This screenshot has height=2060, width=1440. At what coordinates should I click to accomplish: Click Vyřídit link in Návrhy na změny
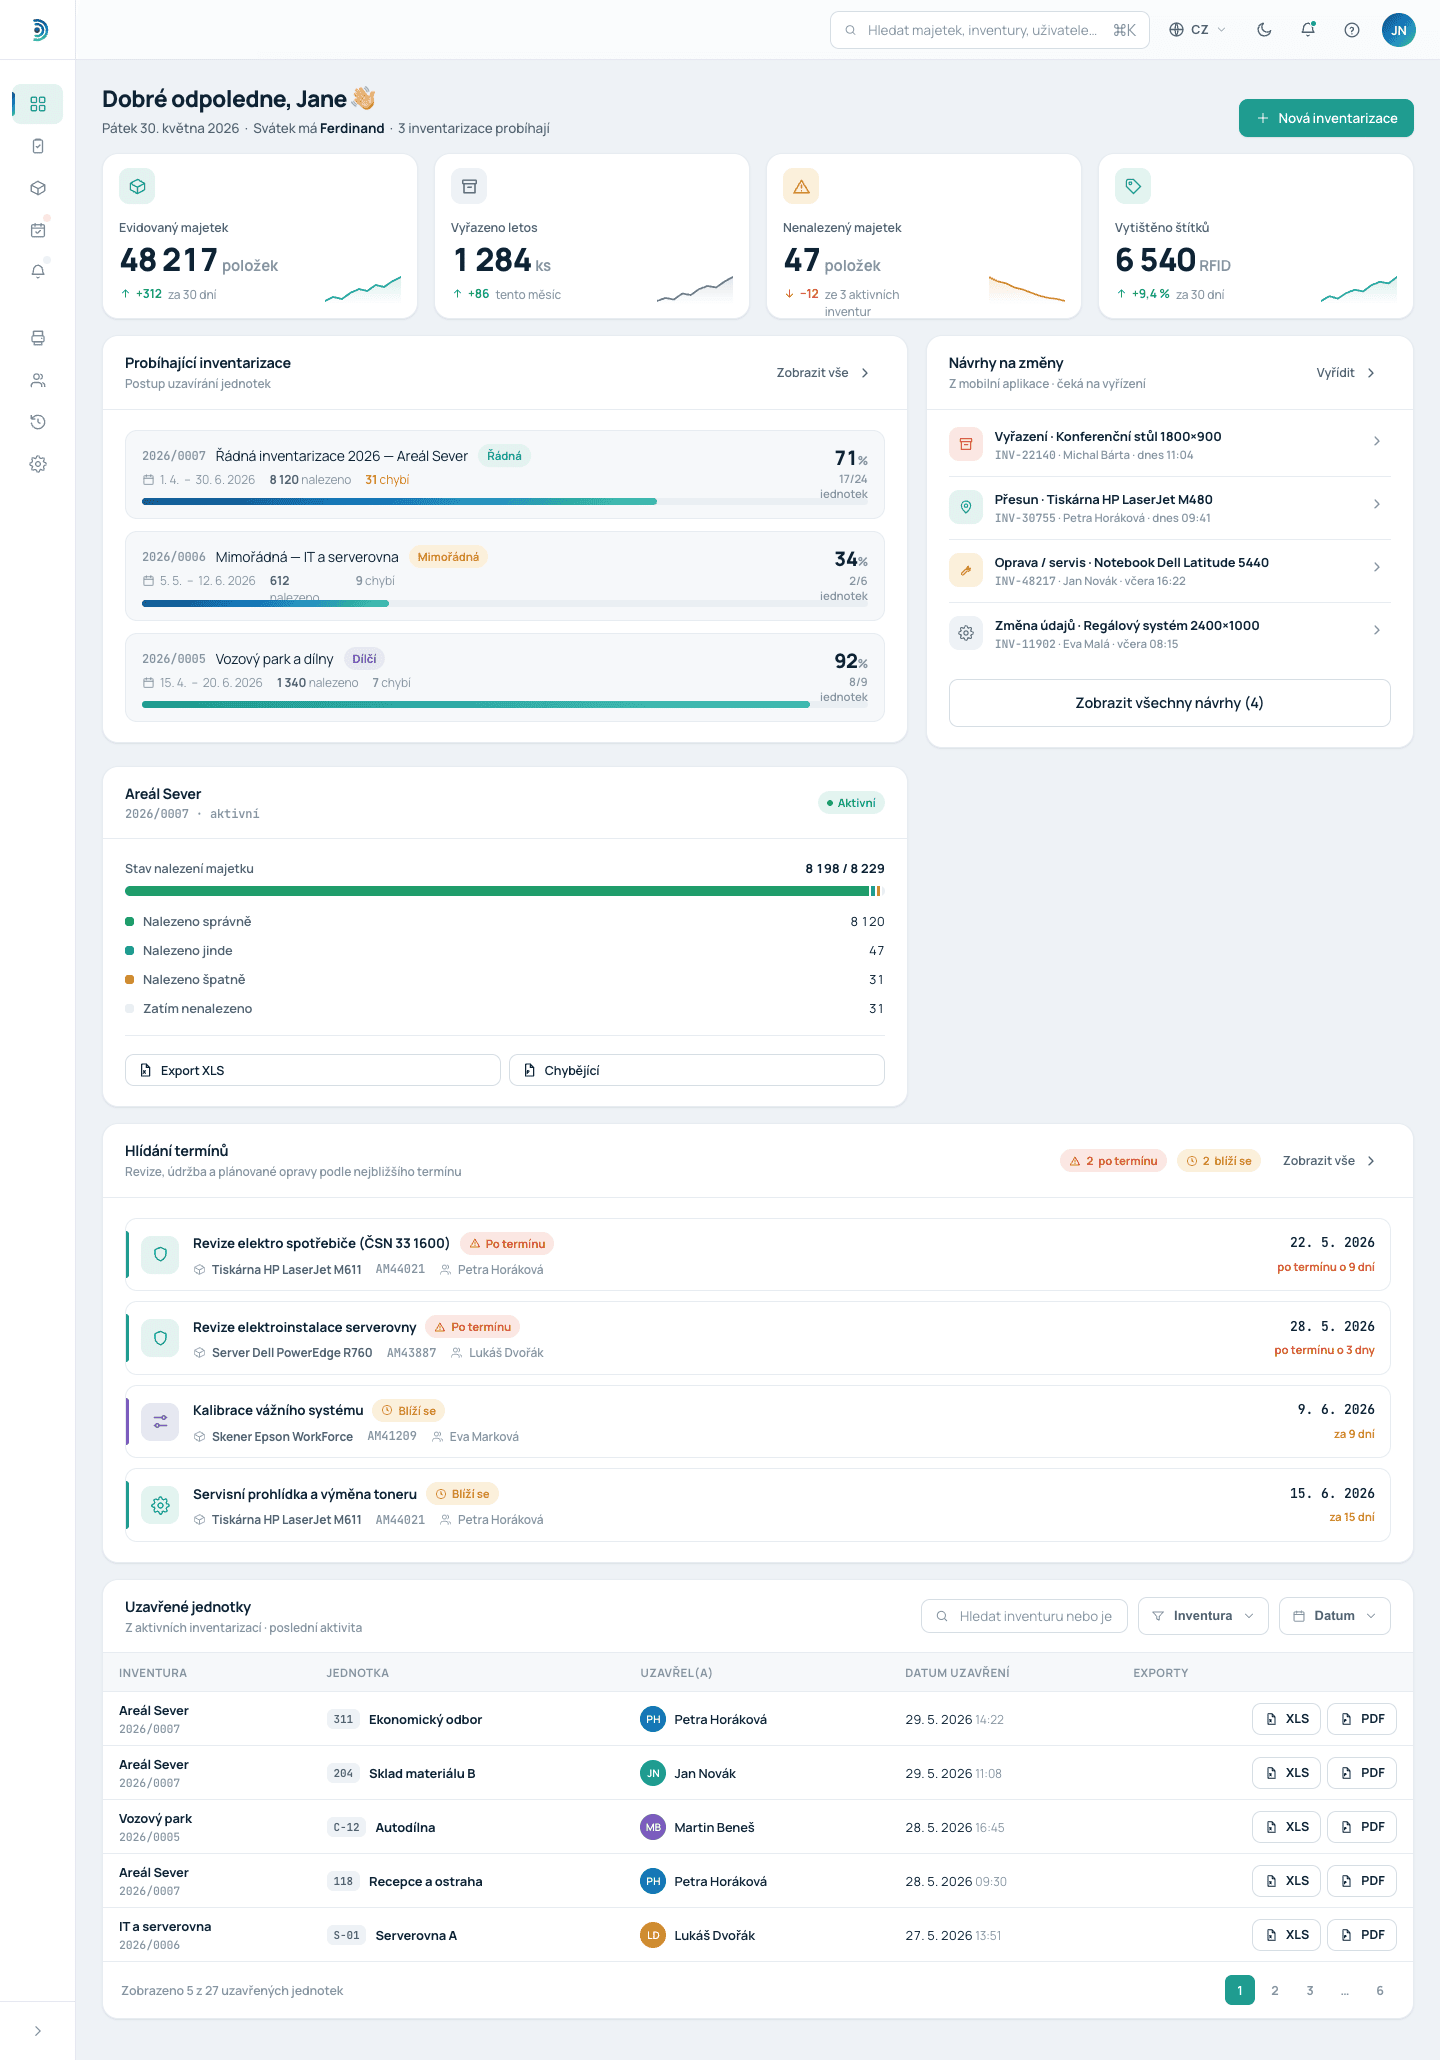coord(1346,373)
